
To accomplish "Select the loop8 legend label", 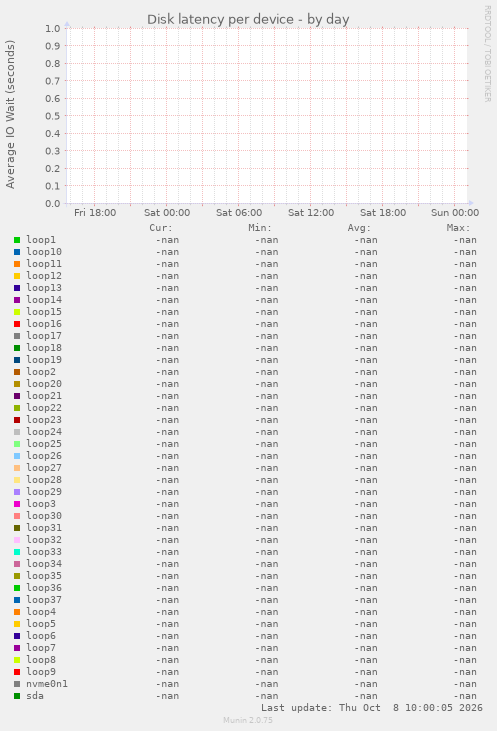I will (41, 660).
